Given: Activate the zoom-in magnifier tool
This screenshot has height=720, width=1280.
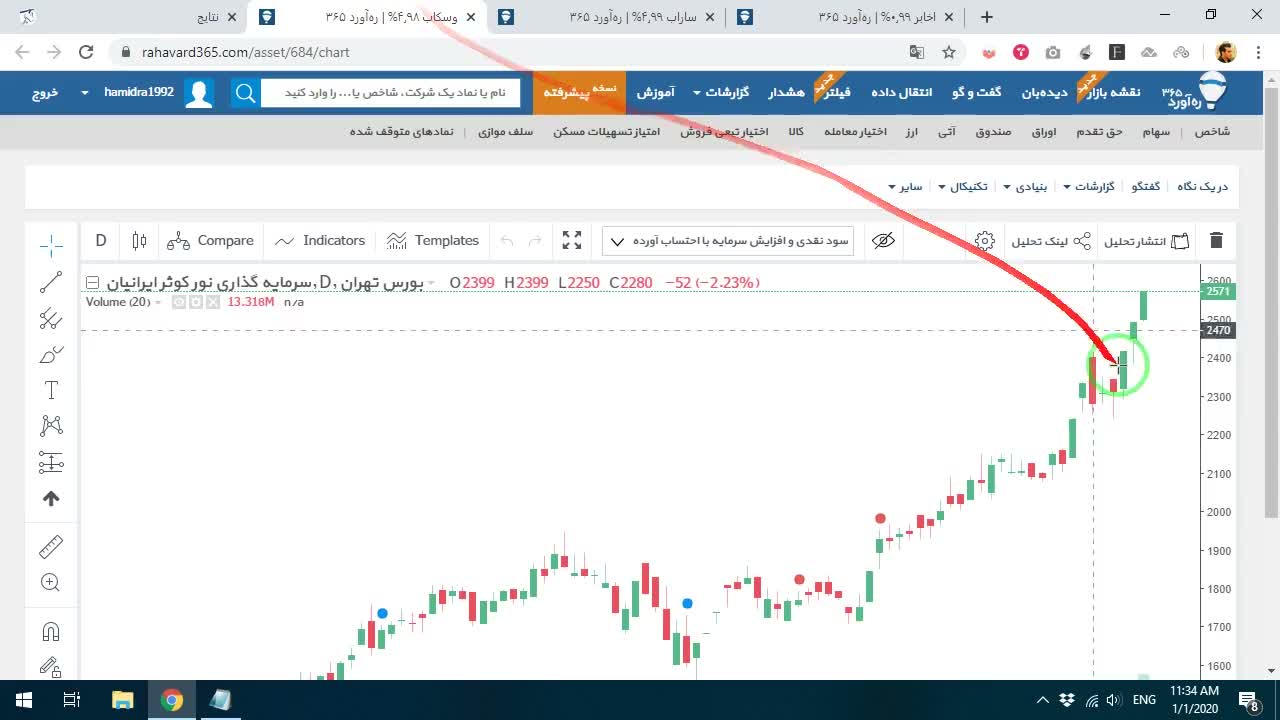Looking at the screenshot, I should [x=51, y=582].
